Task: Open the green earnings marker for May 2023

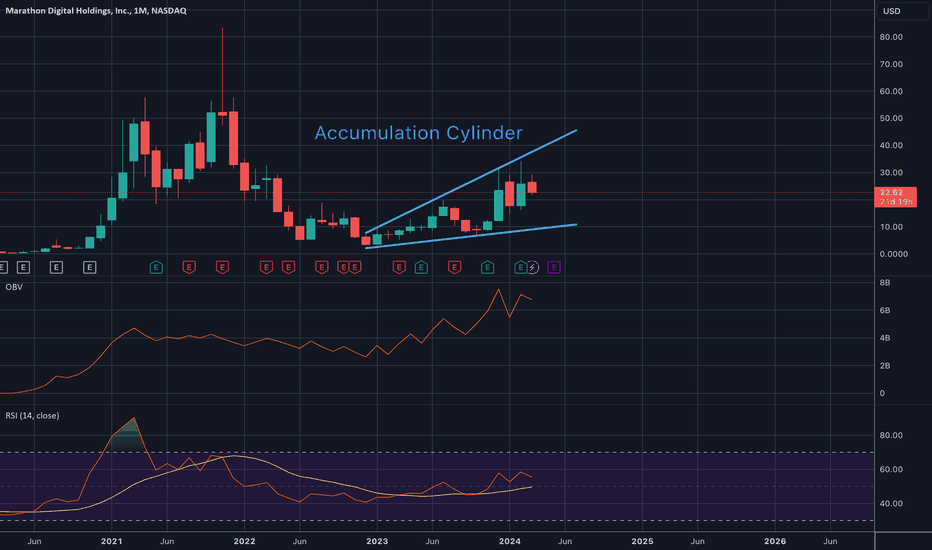Action: pyautogui.click(x=421, y=268)
